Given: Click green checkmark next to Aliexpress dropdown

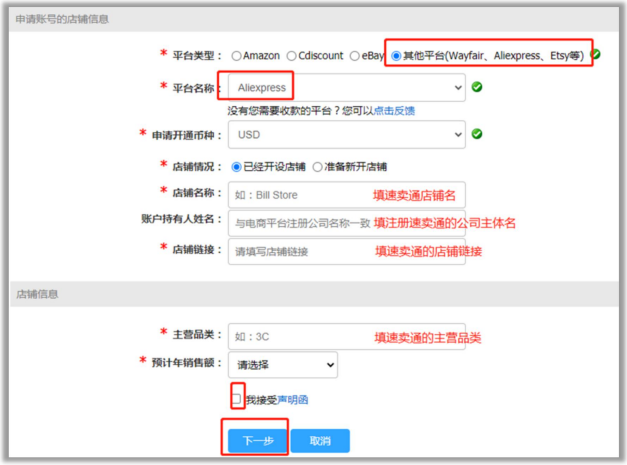Looking at the screenshot, I should [x=477, y=88].
